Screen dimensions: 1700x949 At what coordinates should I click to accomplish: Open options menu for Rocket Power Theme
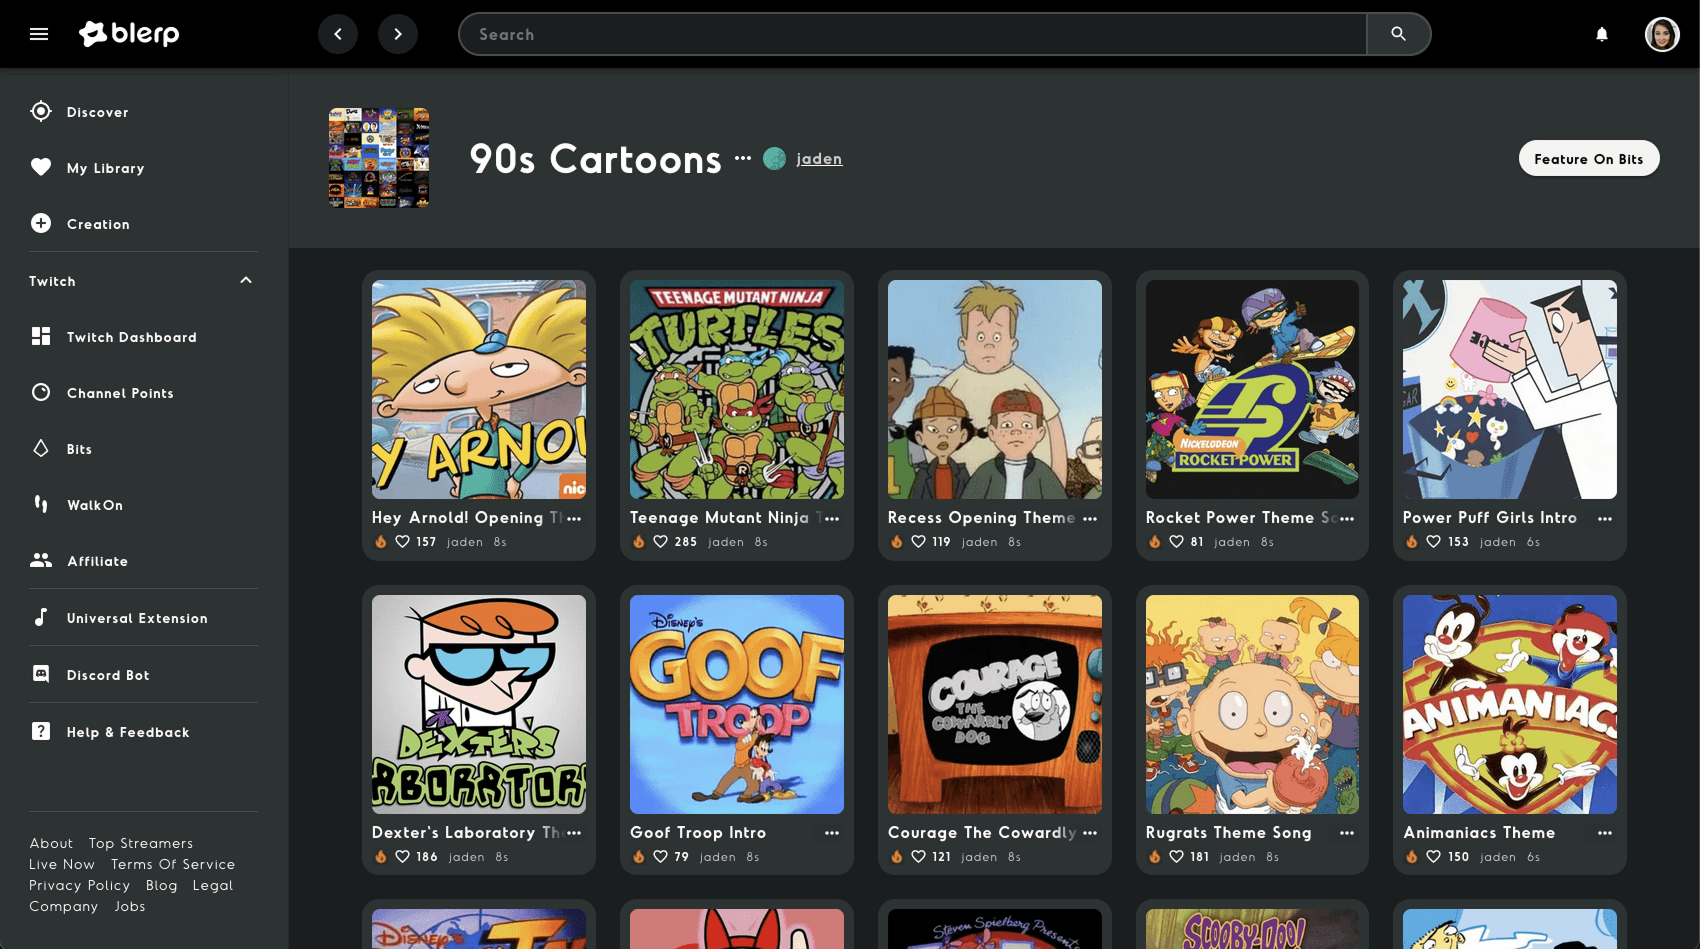(1347, 518)
